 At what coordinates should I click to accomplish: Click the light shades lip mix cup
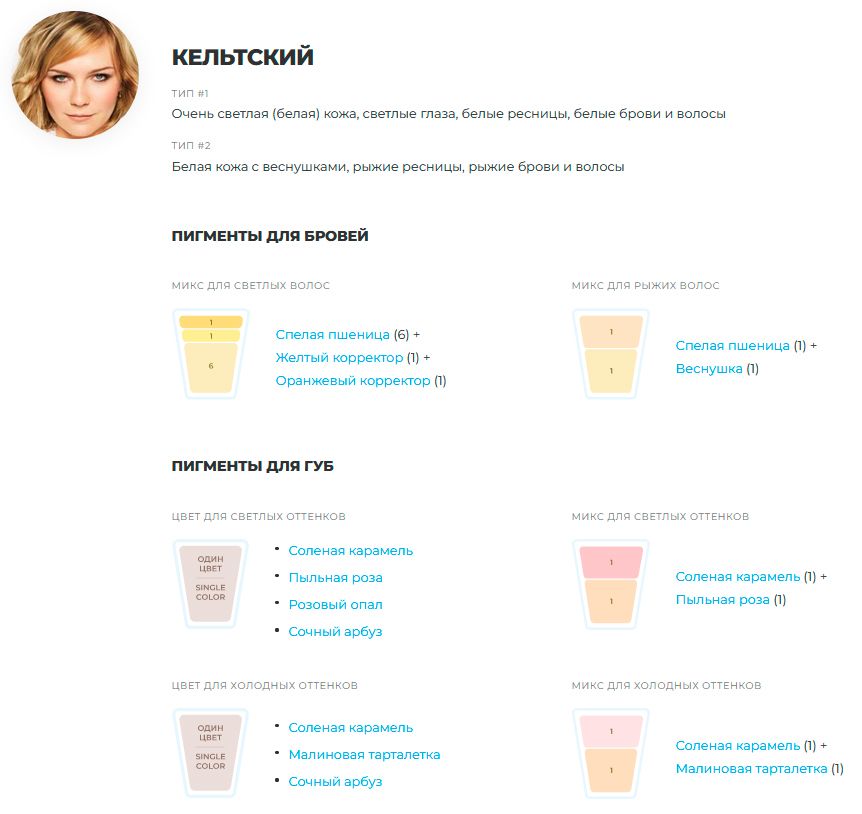click(x=611, y=584)
